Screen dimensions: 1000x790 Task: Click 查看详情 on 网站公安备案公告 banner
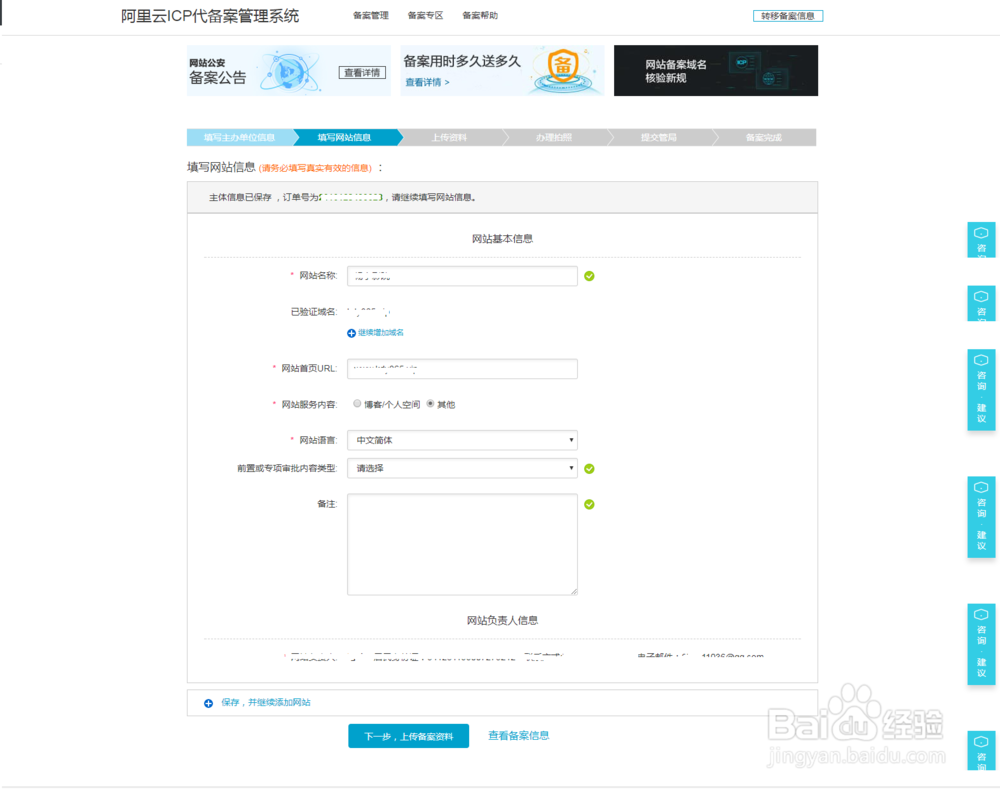362,73
